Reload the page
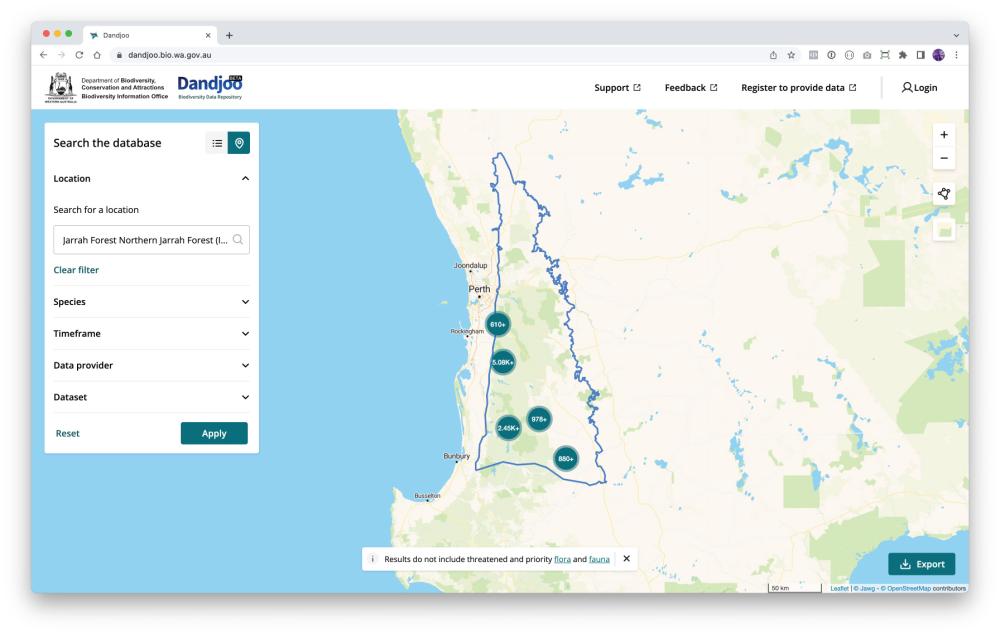Image resolution: width=1000 pixels, height=634 pixels. tap(79, 55)
